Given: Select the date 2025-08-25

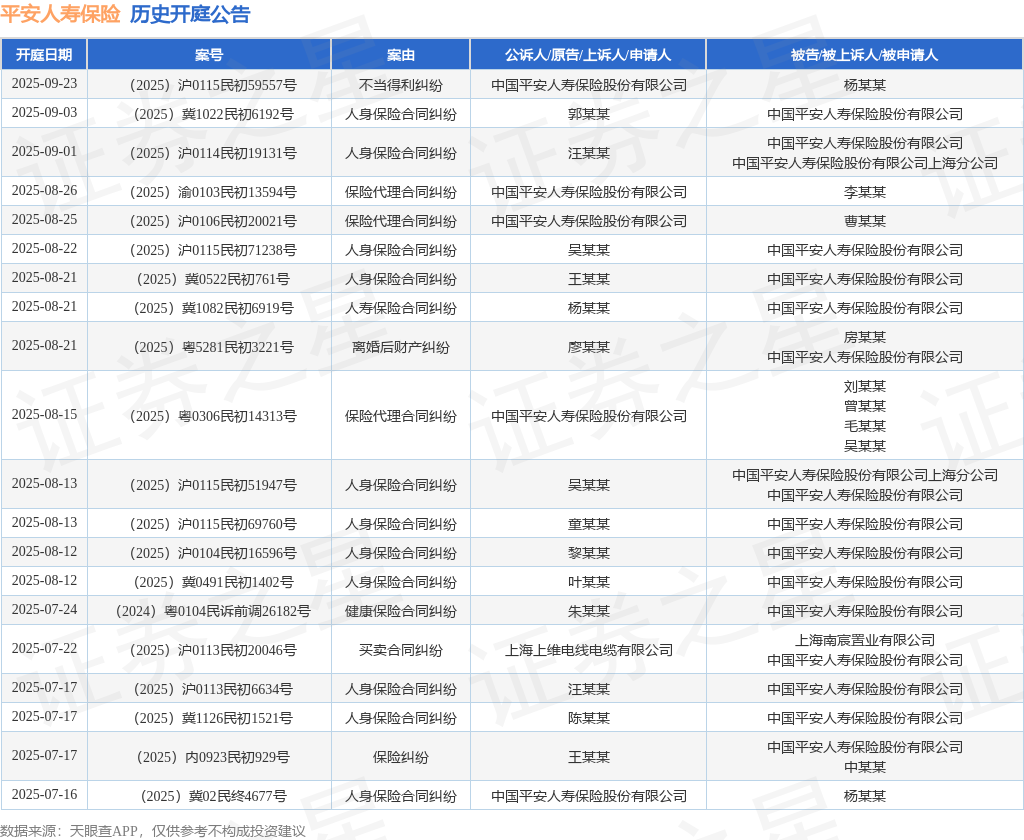Looking at the screenshot, I should click(44, 219).
